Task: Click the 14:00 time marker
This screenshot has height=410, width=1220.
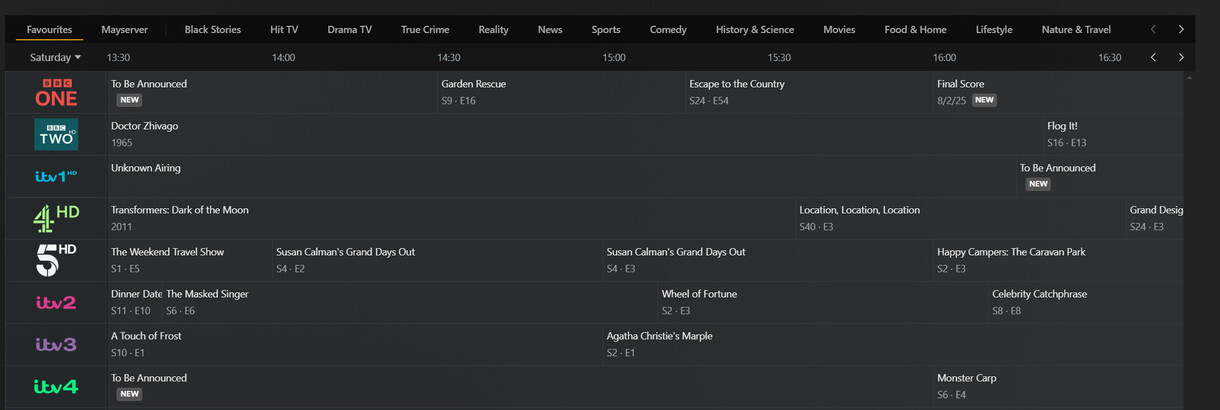Action: point(284,58)
